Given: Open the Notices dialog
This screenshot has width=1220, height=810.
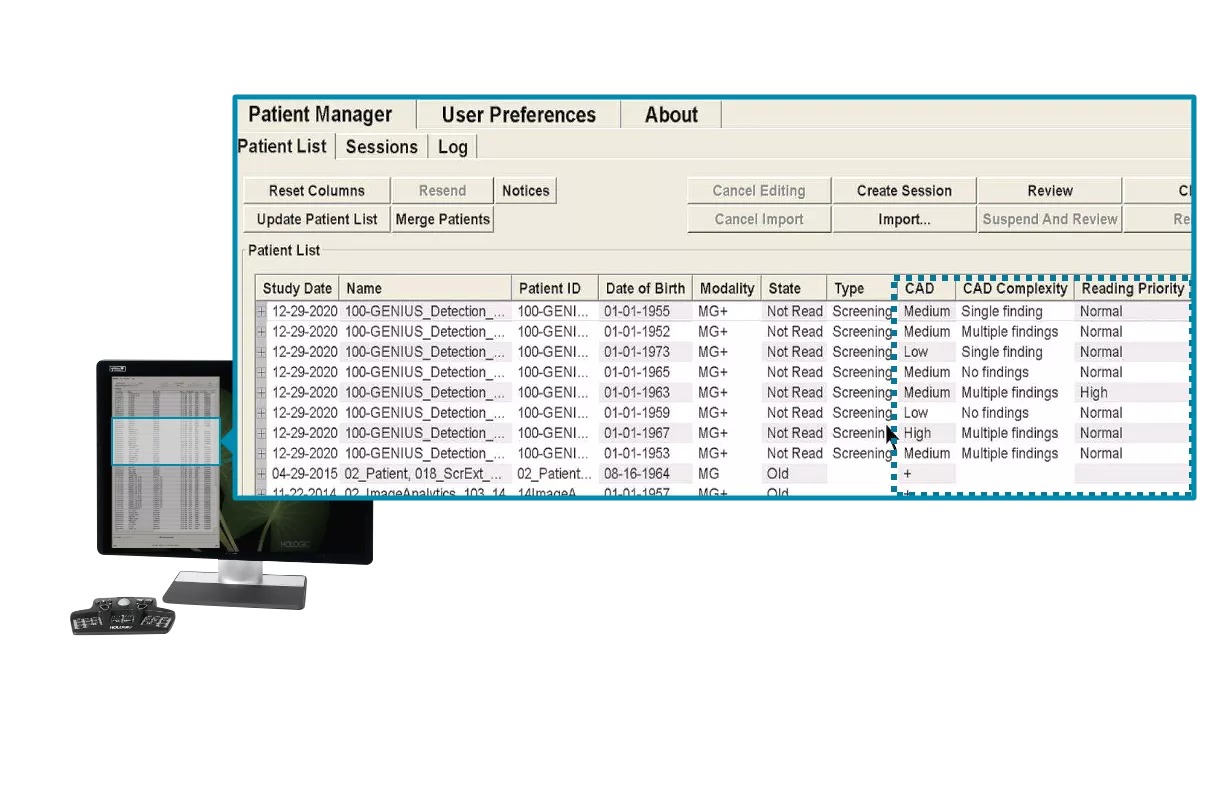Looking at the screenshot, I should pos(525,190).
